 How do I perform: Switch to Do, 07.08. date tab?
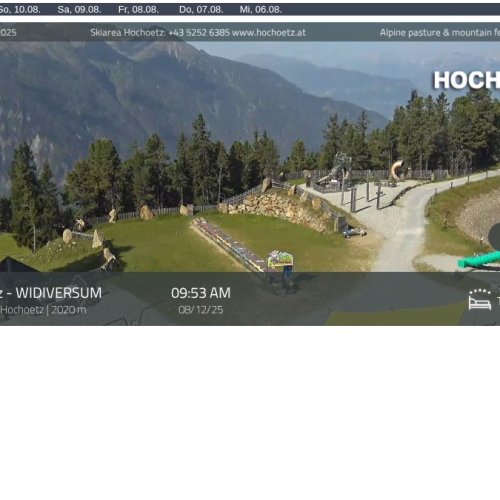[x=201, y=10]
